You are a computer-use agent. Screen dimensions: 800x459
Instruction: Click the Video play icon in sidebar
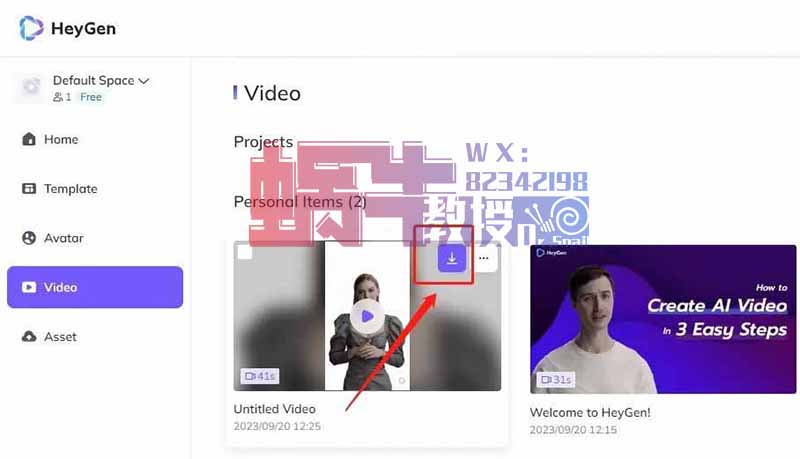point(29,287)
